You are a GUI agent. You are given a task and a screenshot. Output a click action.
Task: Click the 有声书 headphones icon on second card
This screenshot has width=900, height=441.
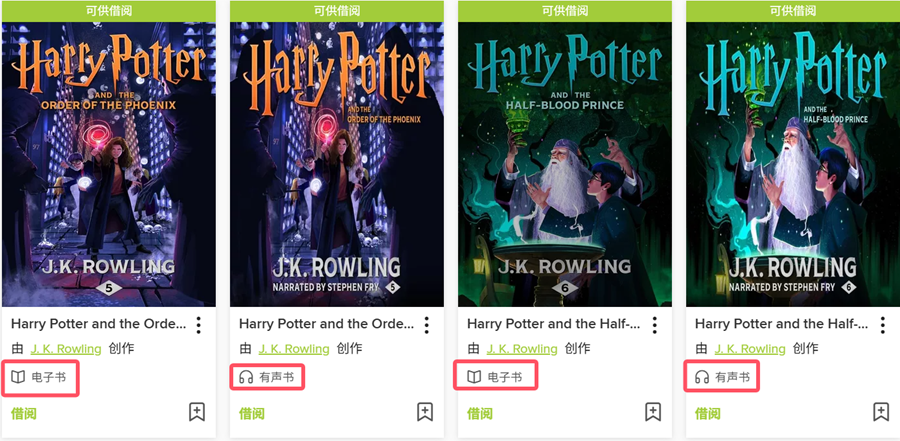tap(246, 377)
